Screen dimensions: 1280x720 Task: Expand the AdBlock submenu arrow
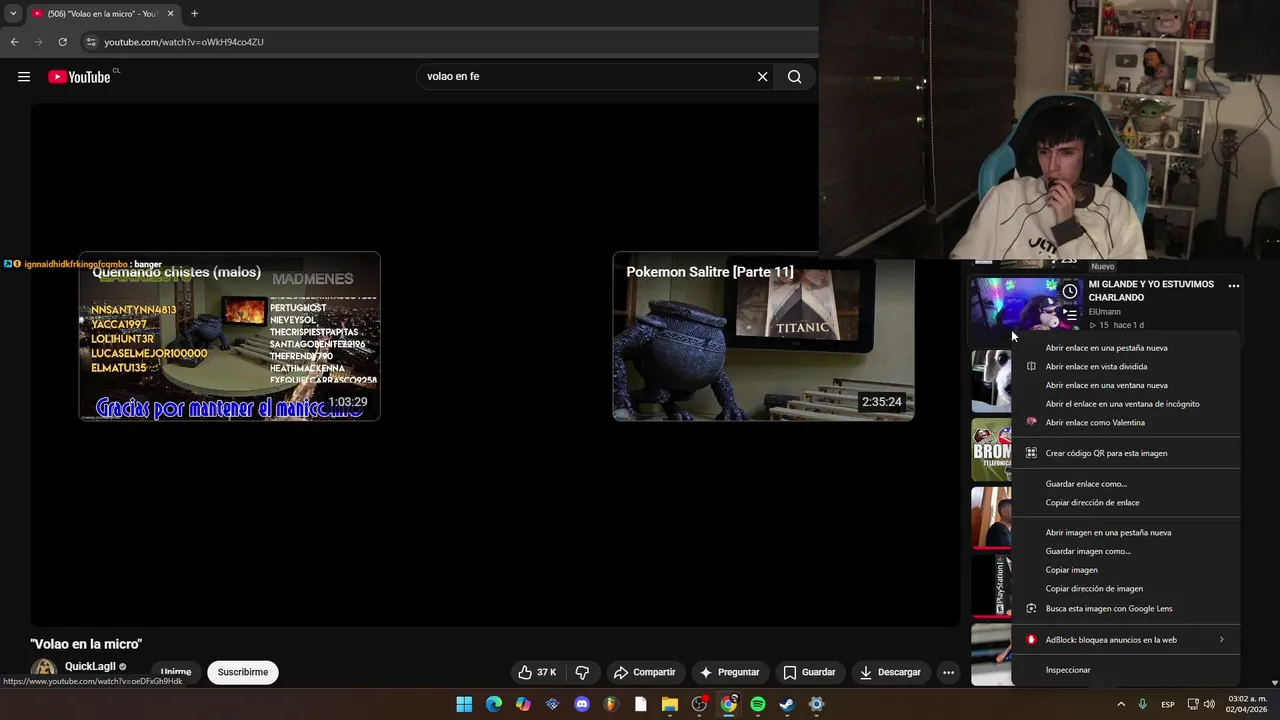click(1221, 640)
